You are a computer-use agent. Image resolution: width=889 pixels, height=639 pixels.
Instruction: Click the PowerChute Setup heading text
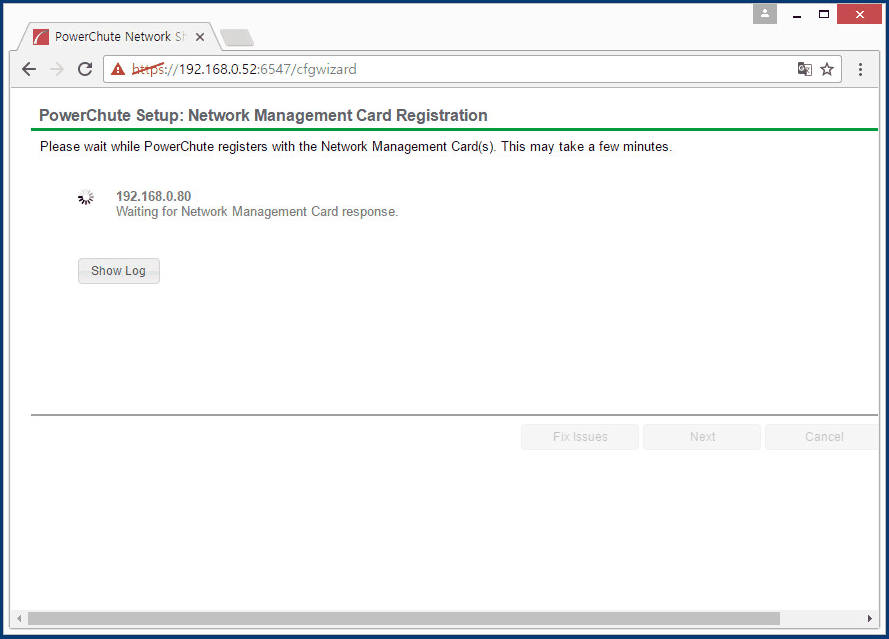(263, 115)
